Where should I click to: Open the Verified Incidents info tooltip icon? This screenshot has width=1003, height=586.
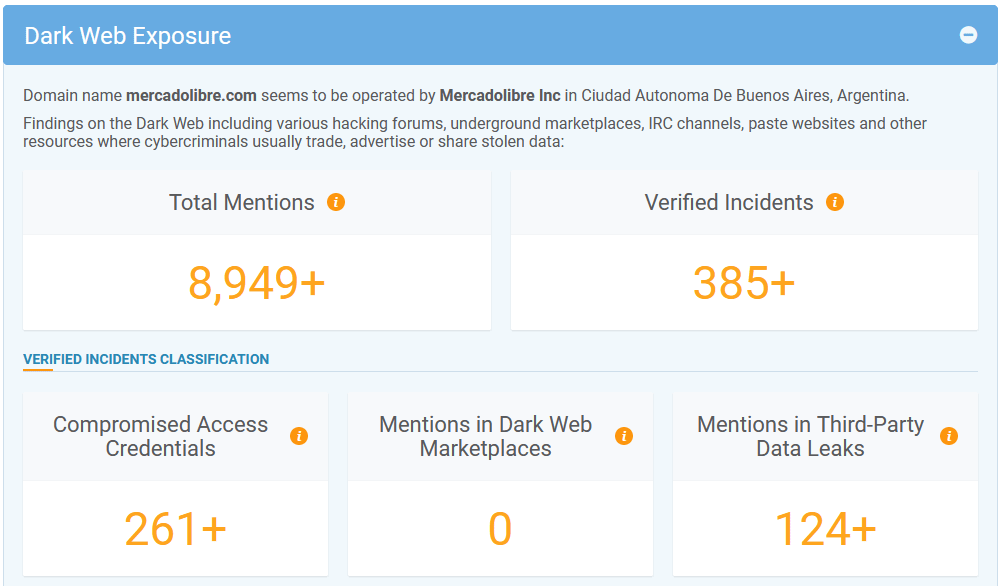click(x=835, y=202)
